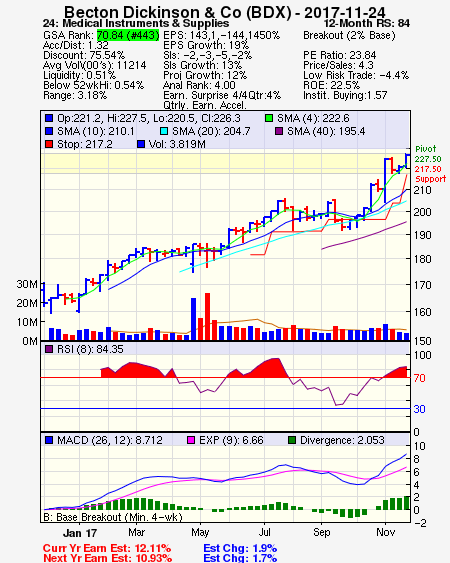450x563 pixels.
Task: Click the Avg Vol(00's): 11214 line
Action: (x=95, y=65)
